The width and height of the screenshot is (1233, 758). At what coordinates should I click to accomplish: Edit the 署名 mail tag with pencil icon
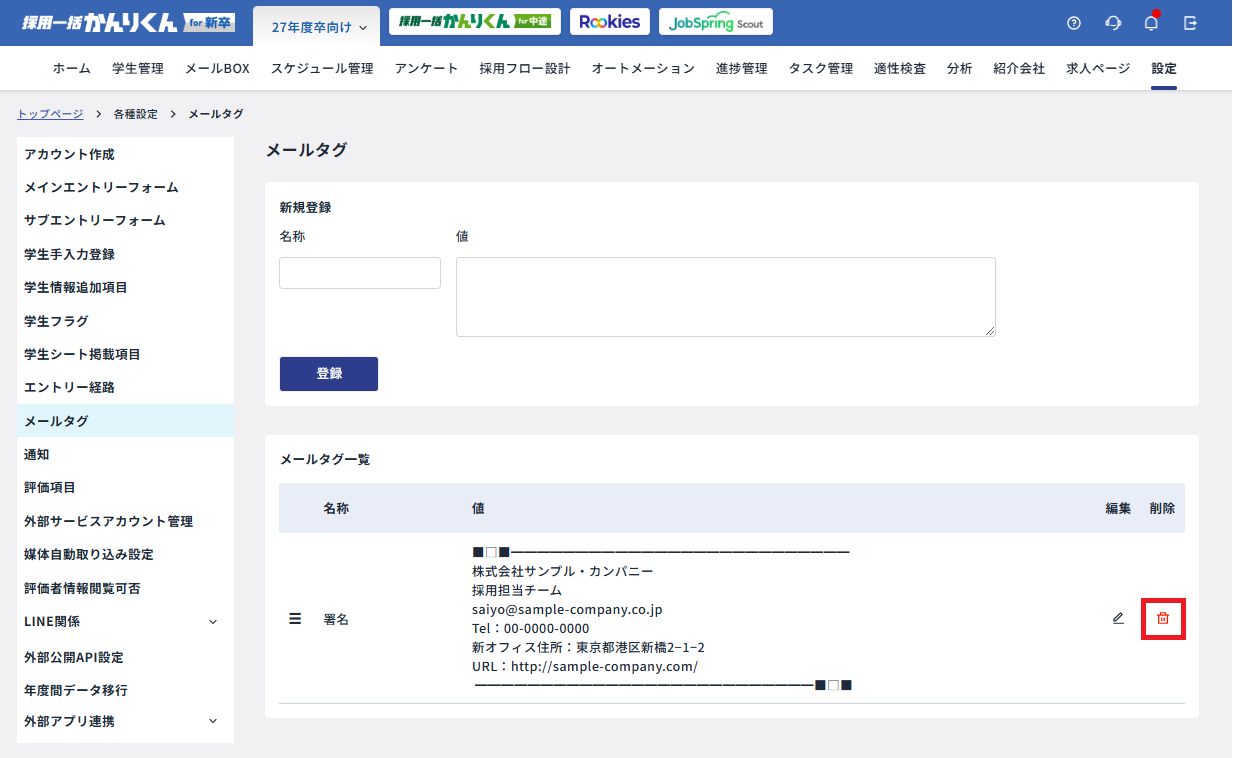coord(1117,618)
